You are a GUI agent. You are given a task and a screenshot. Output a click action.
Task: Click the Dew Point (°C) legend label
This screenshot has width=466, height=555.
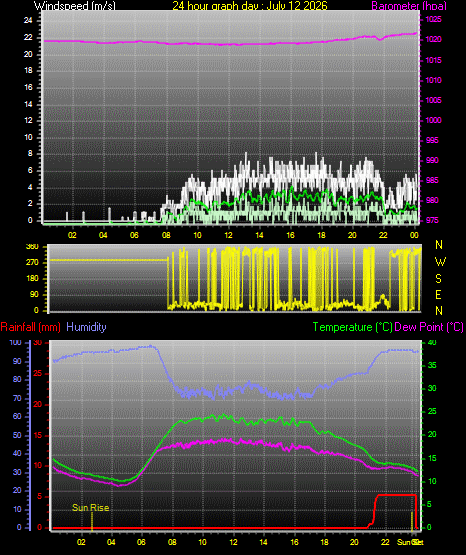point(429,327)
